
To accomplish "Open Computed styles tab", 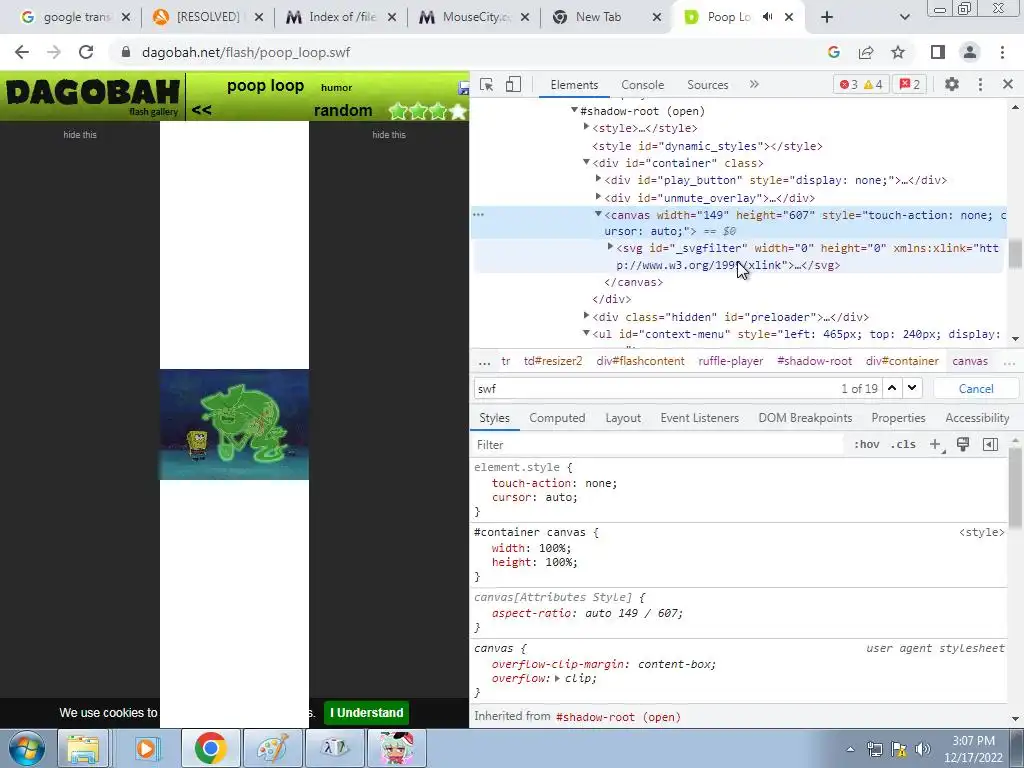I will click(x=557, y=418).
